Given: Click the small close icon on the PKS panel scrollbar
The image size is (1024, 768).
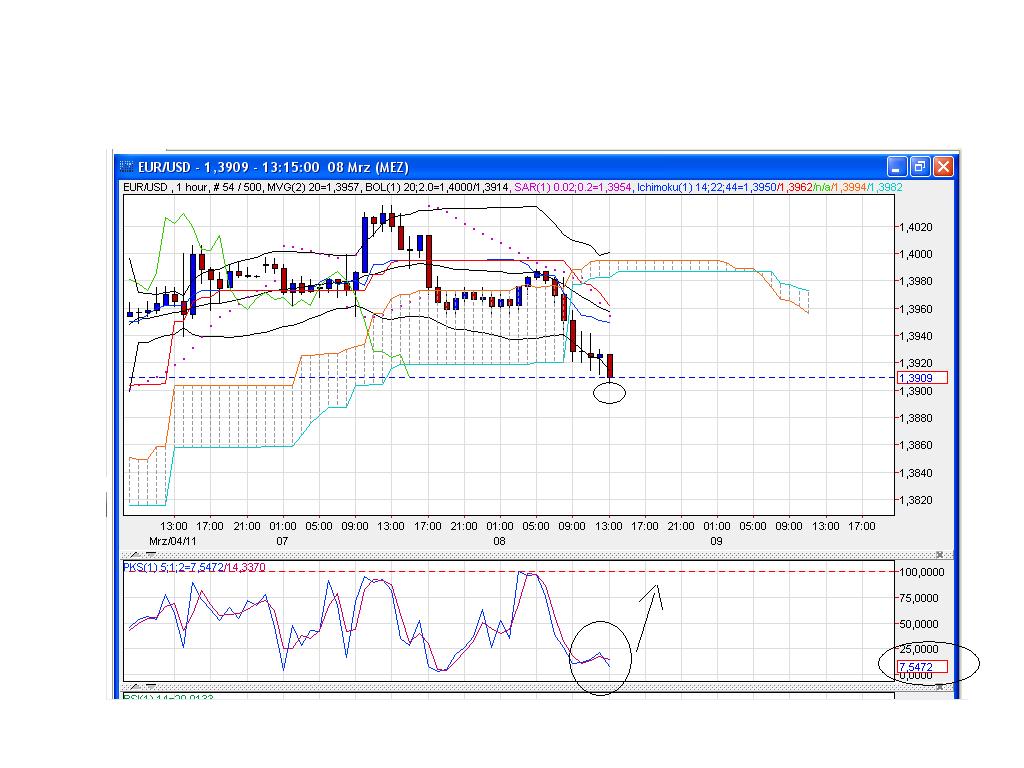Looking at the screenshot, I should click(939, 555).
